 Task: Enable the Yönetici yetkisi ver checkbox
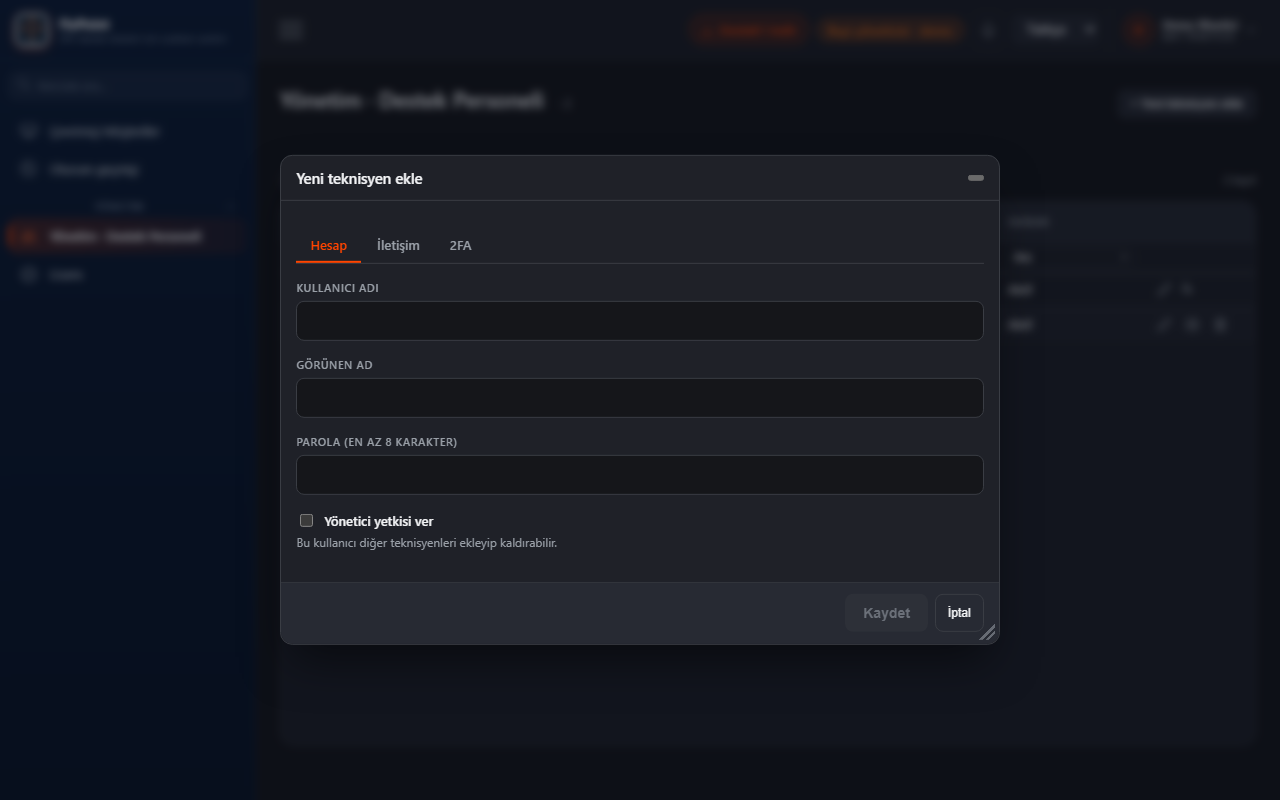coord(307,520)
